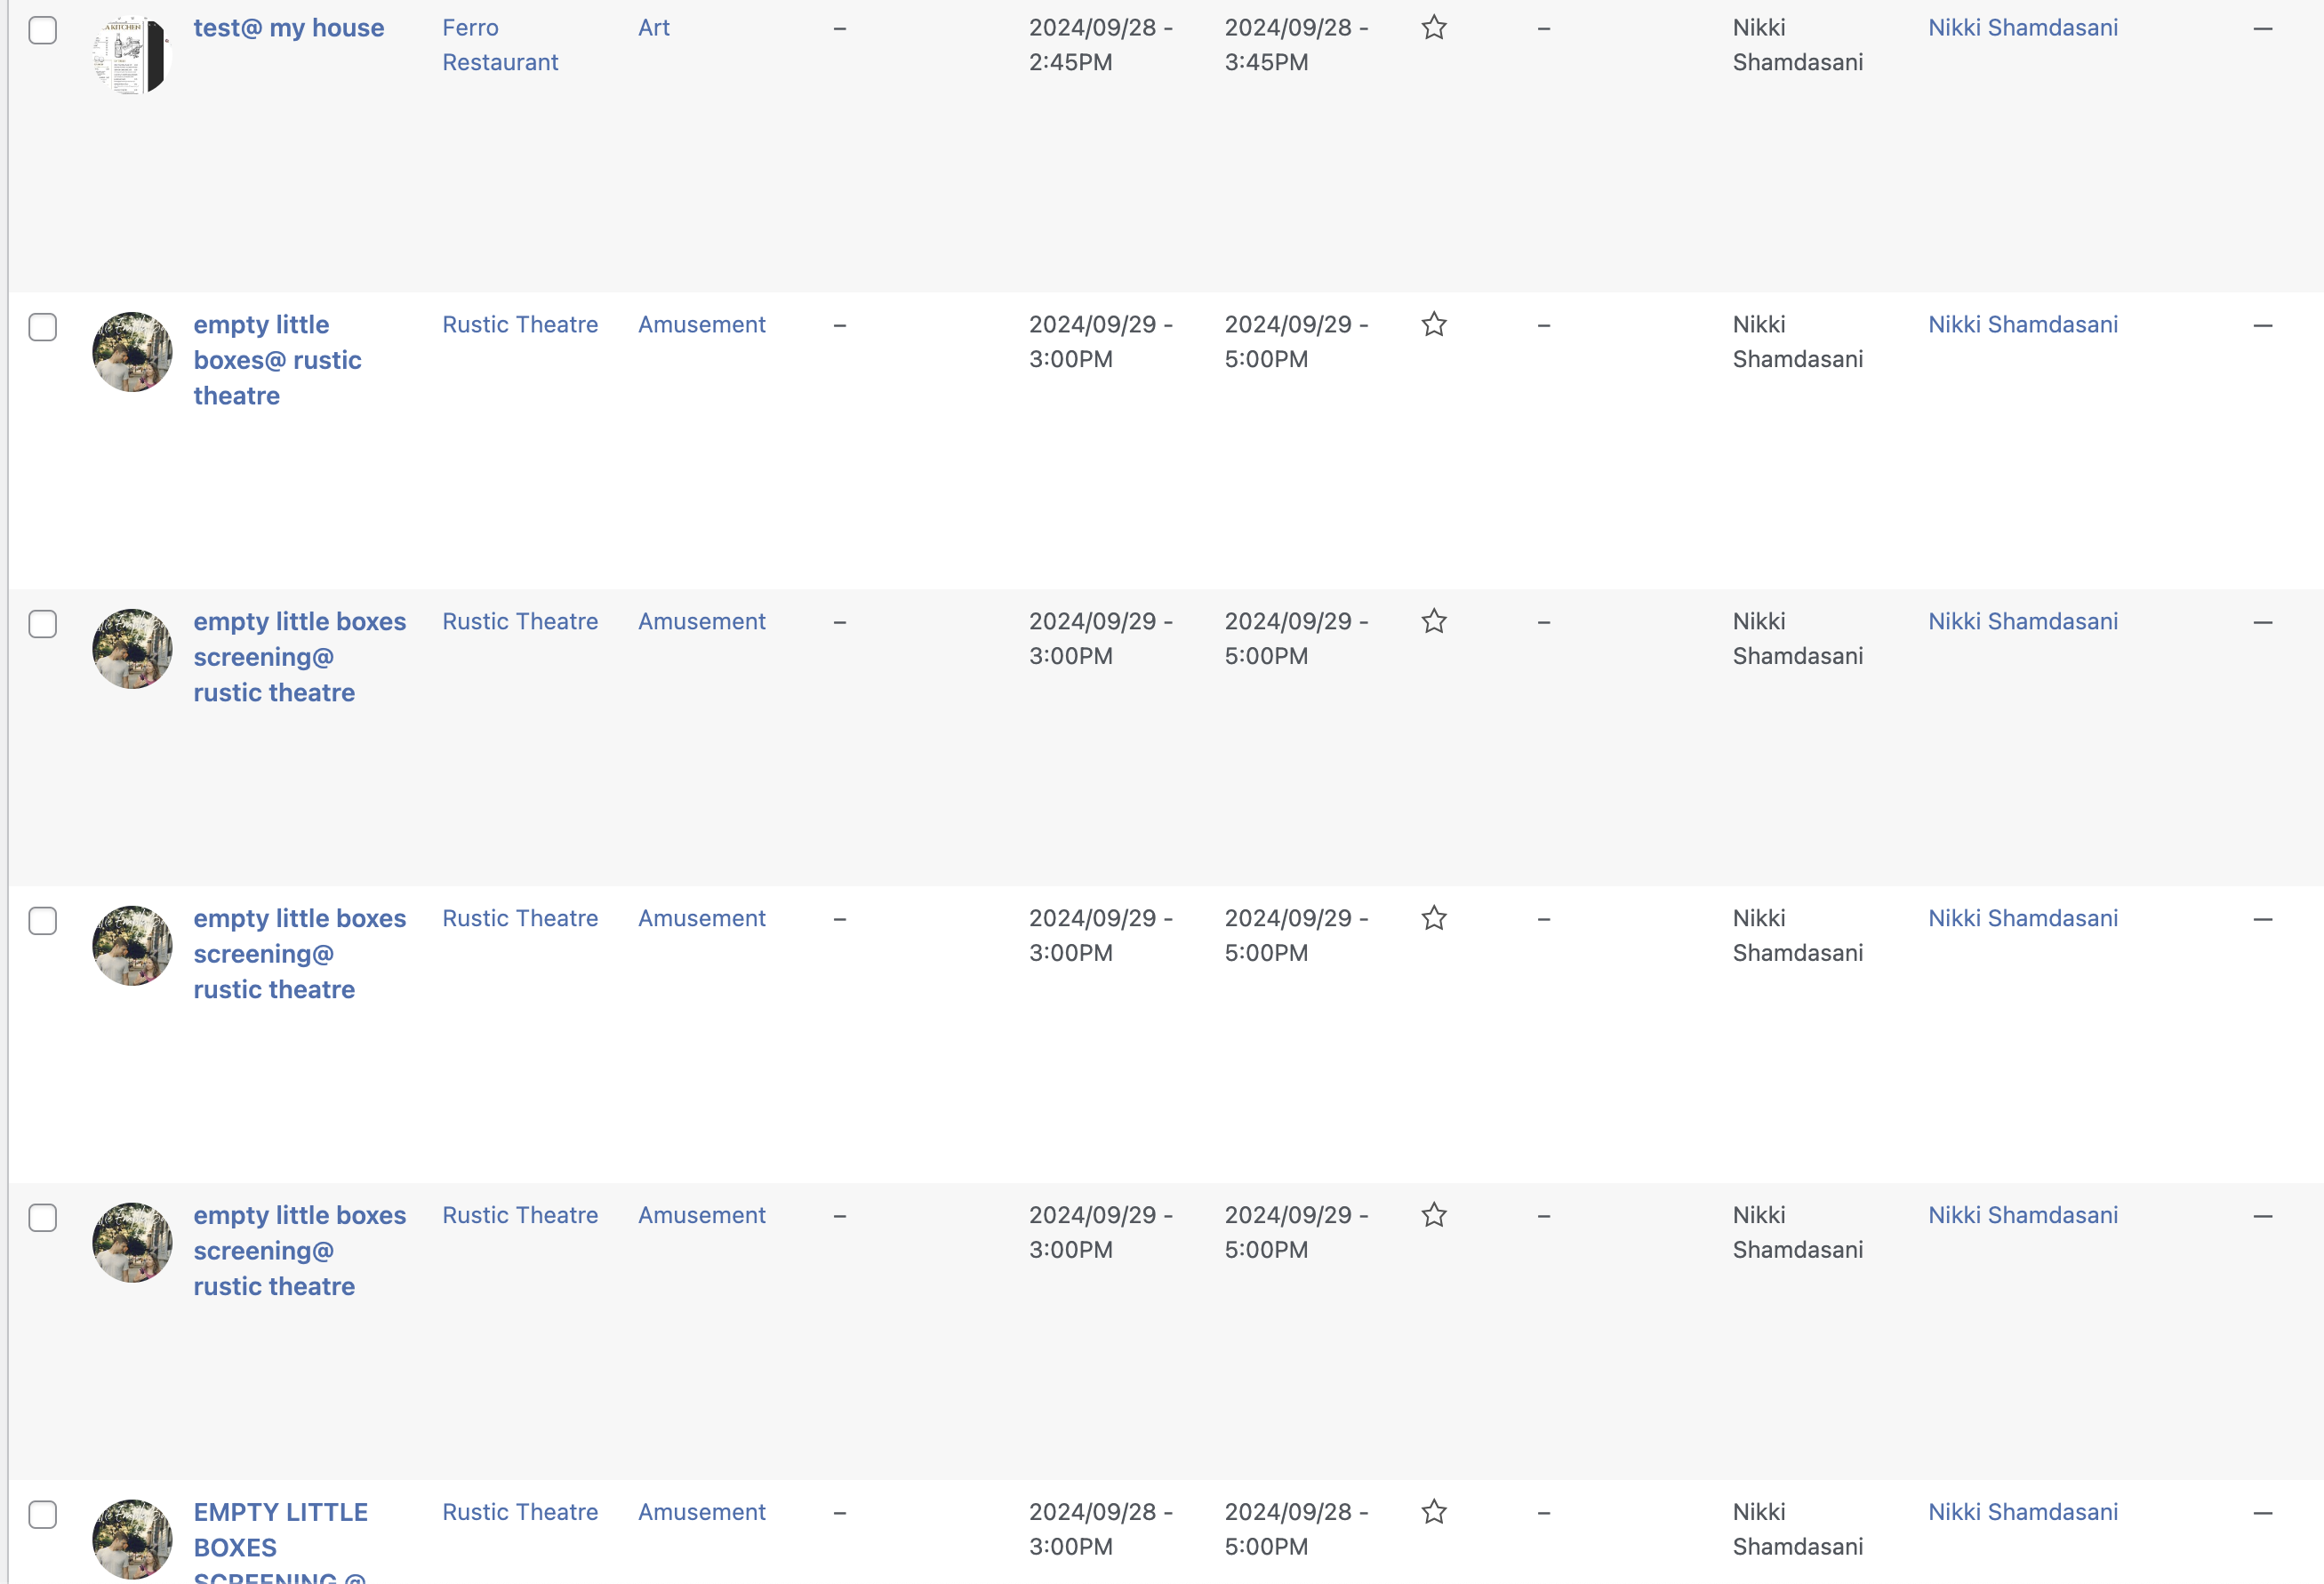Star the second 'empty little boxes screening@' event
Viewport: 2324px width, 1584px height.
tap(1434, 919)
